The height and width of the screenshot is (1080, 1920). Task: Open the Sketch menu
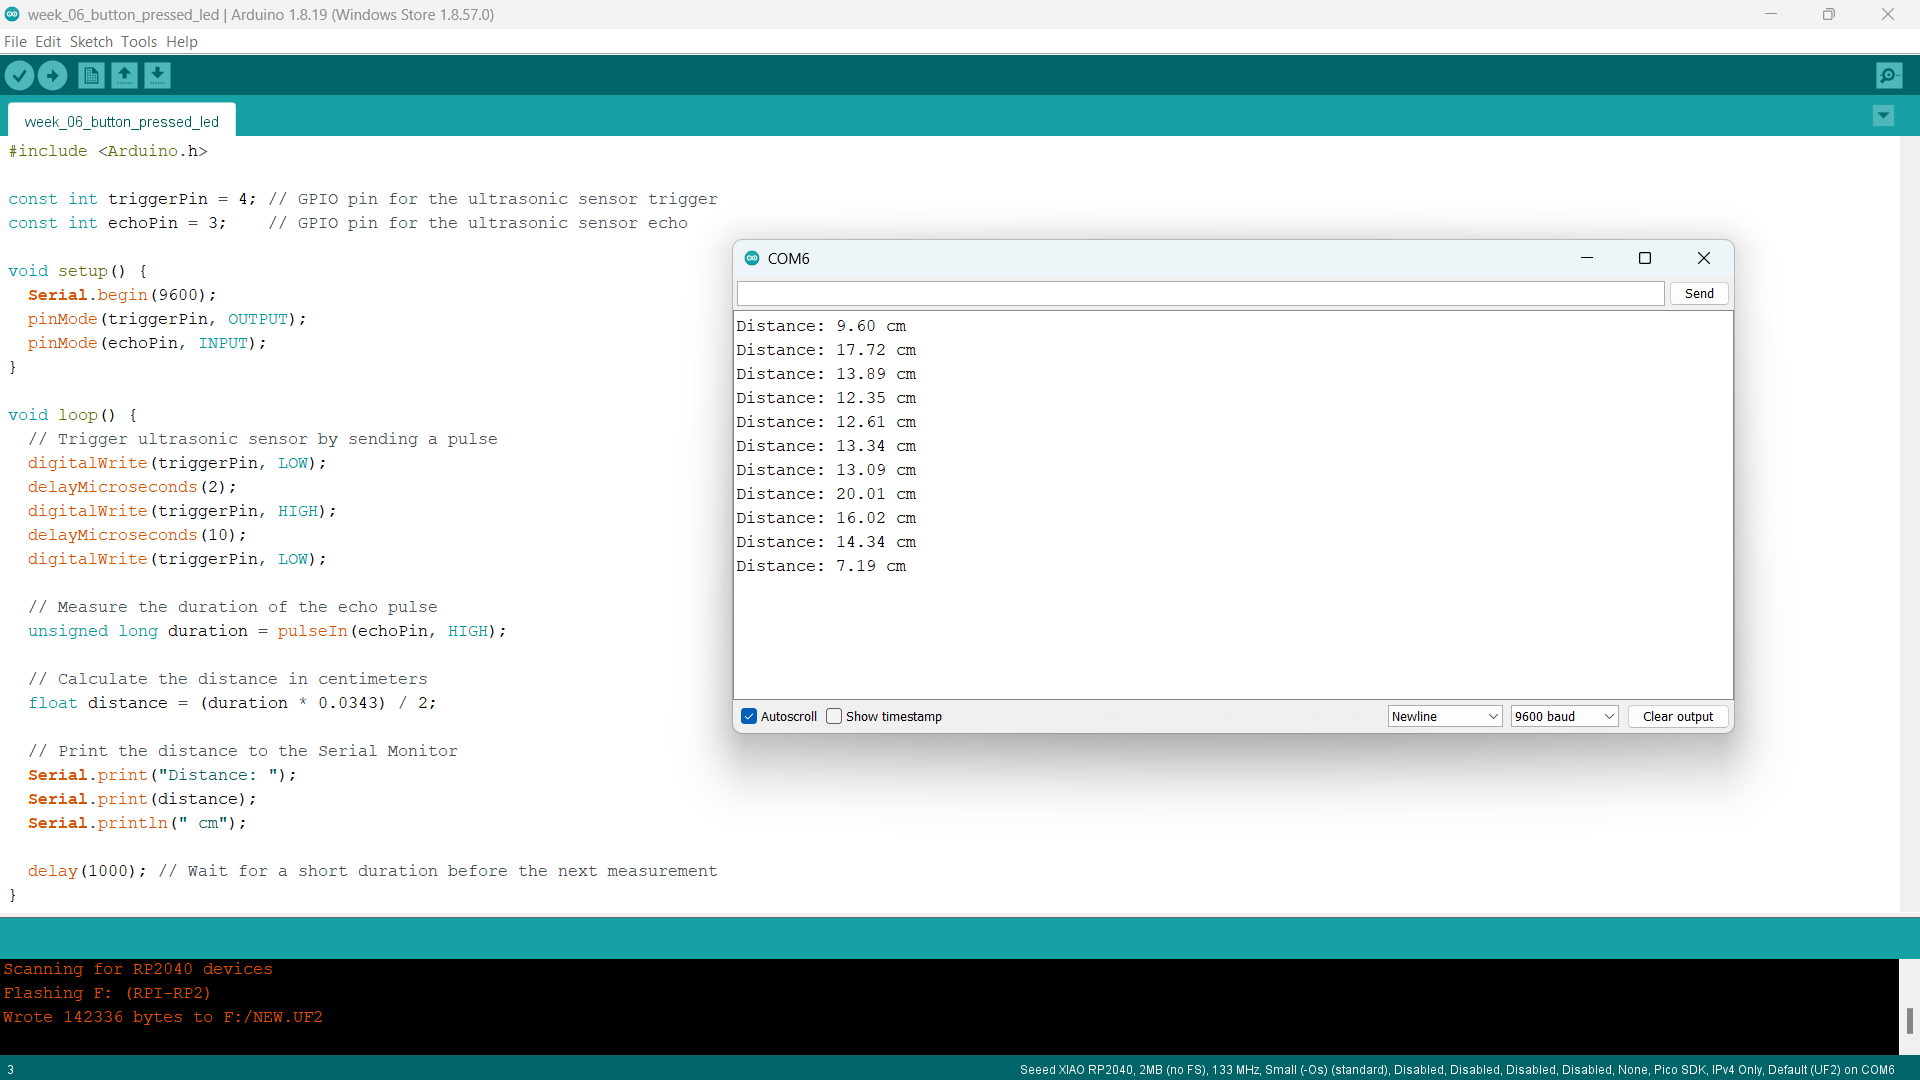point(91,42)
